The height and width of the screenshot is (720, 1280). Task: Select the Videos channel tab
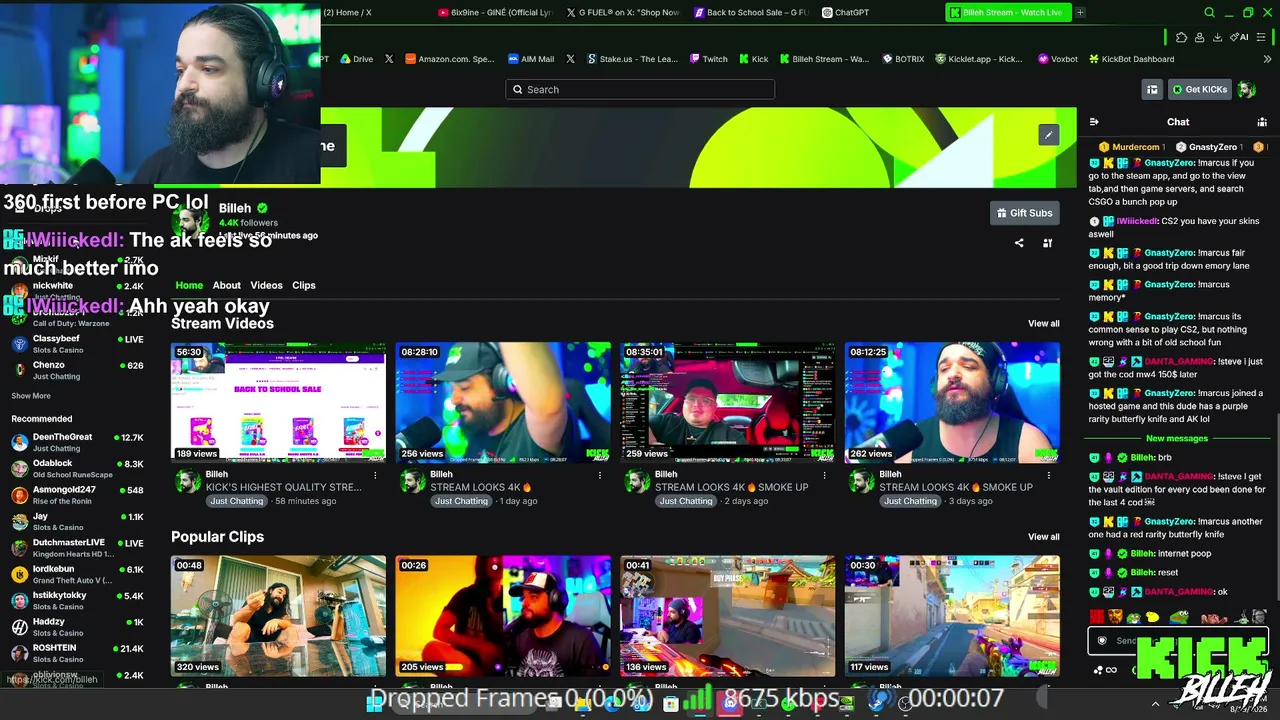coord(266,285)
